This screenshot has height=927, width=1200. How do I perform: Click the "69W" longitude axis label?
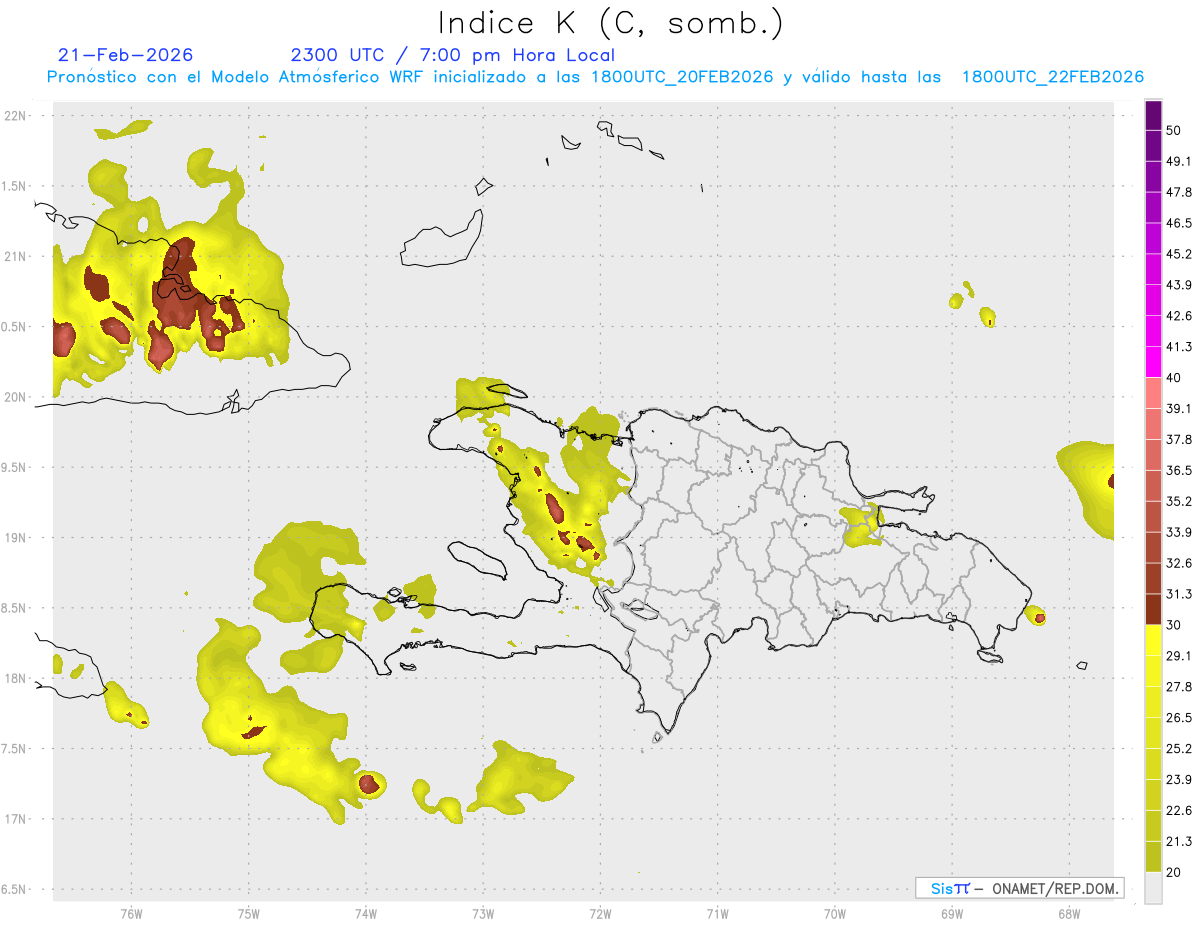pos(952,914)
